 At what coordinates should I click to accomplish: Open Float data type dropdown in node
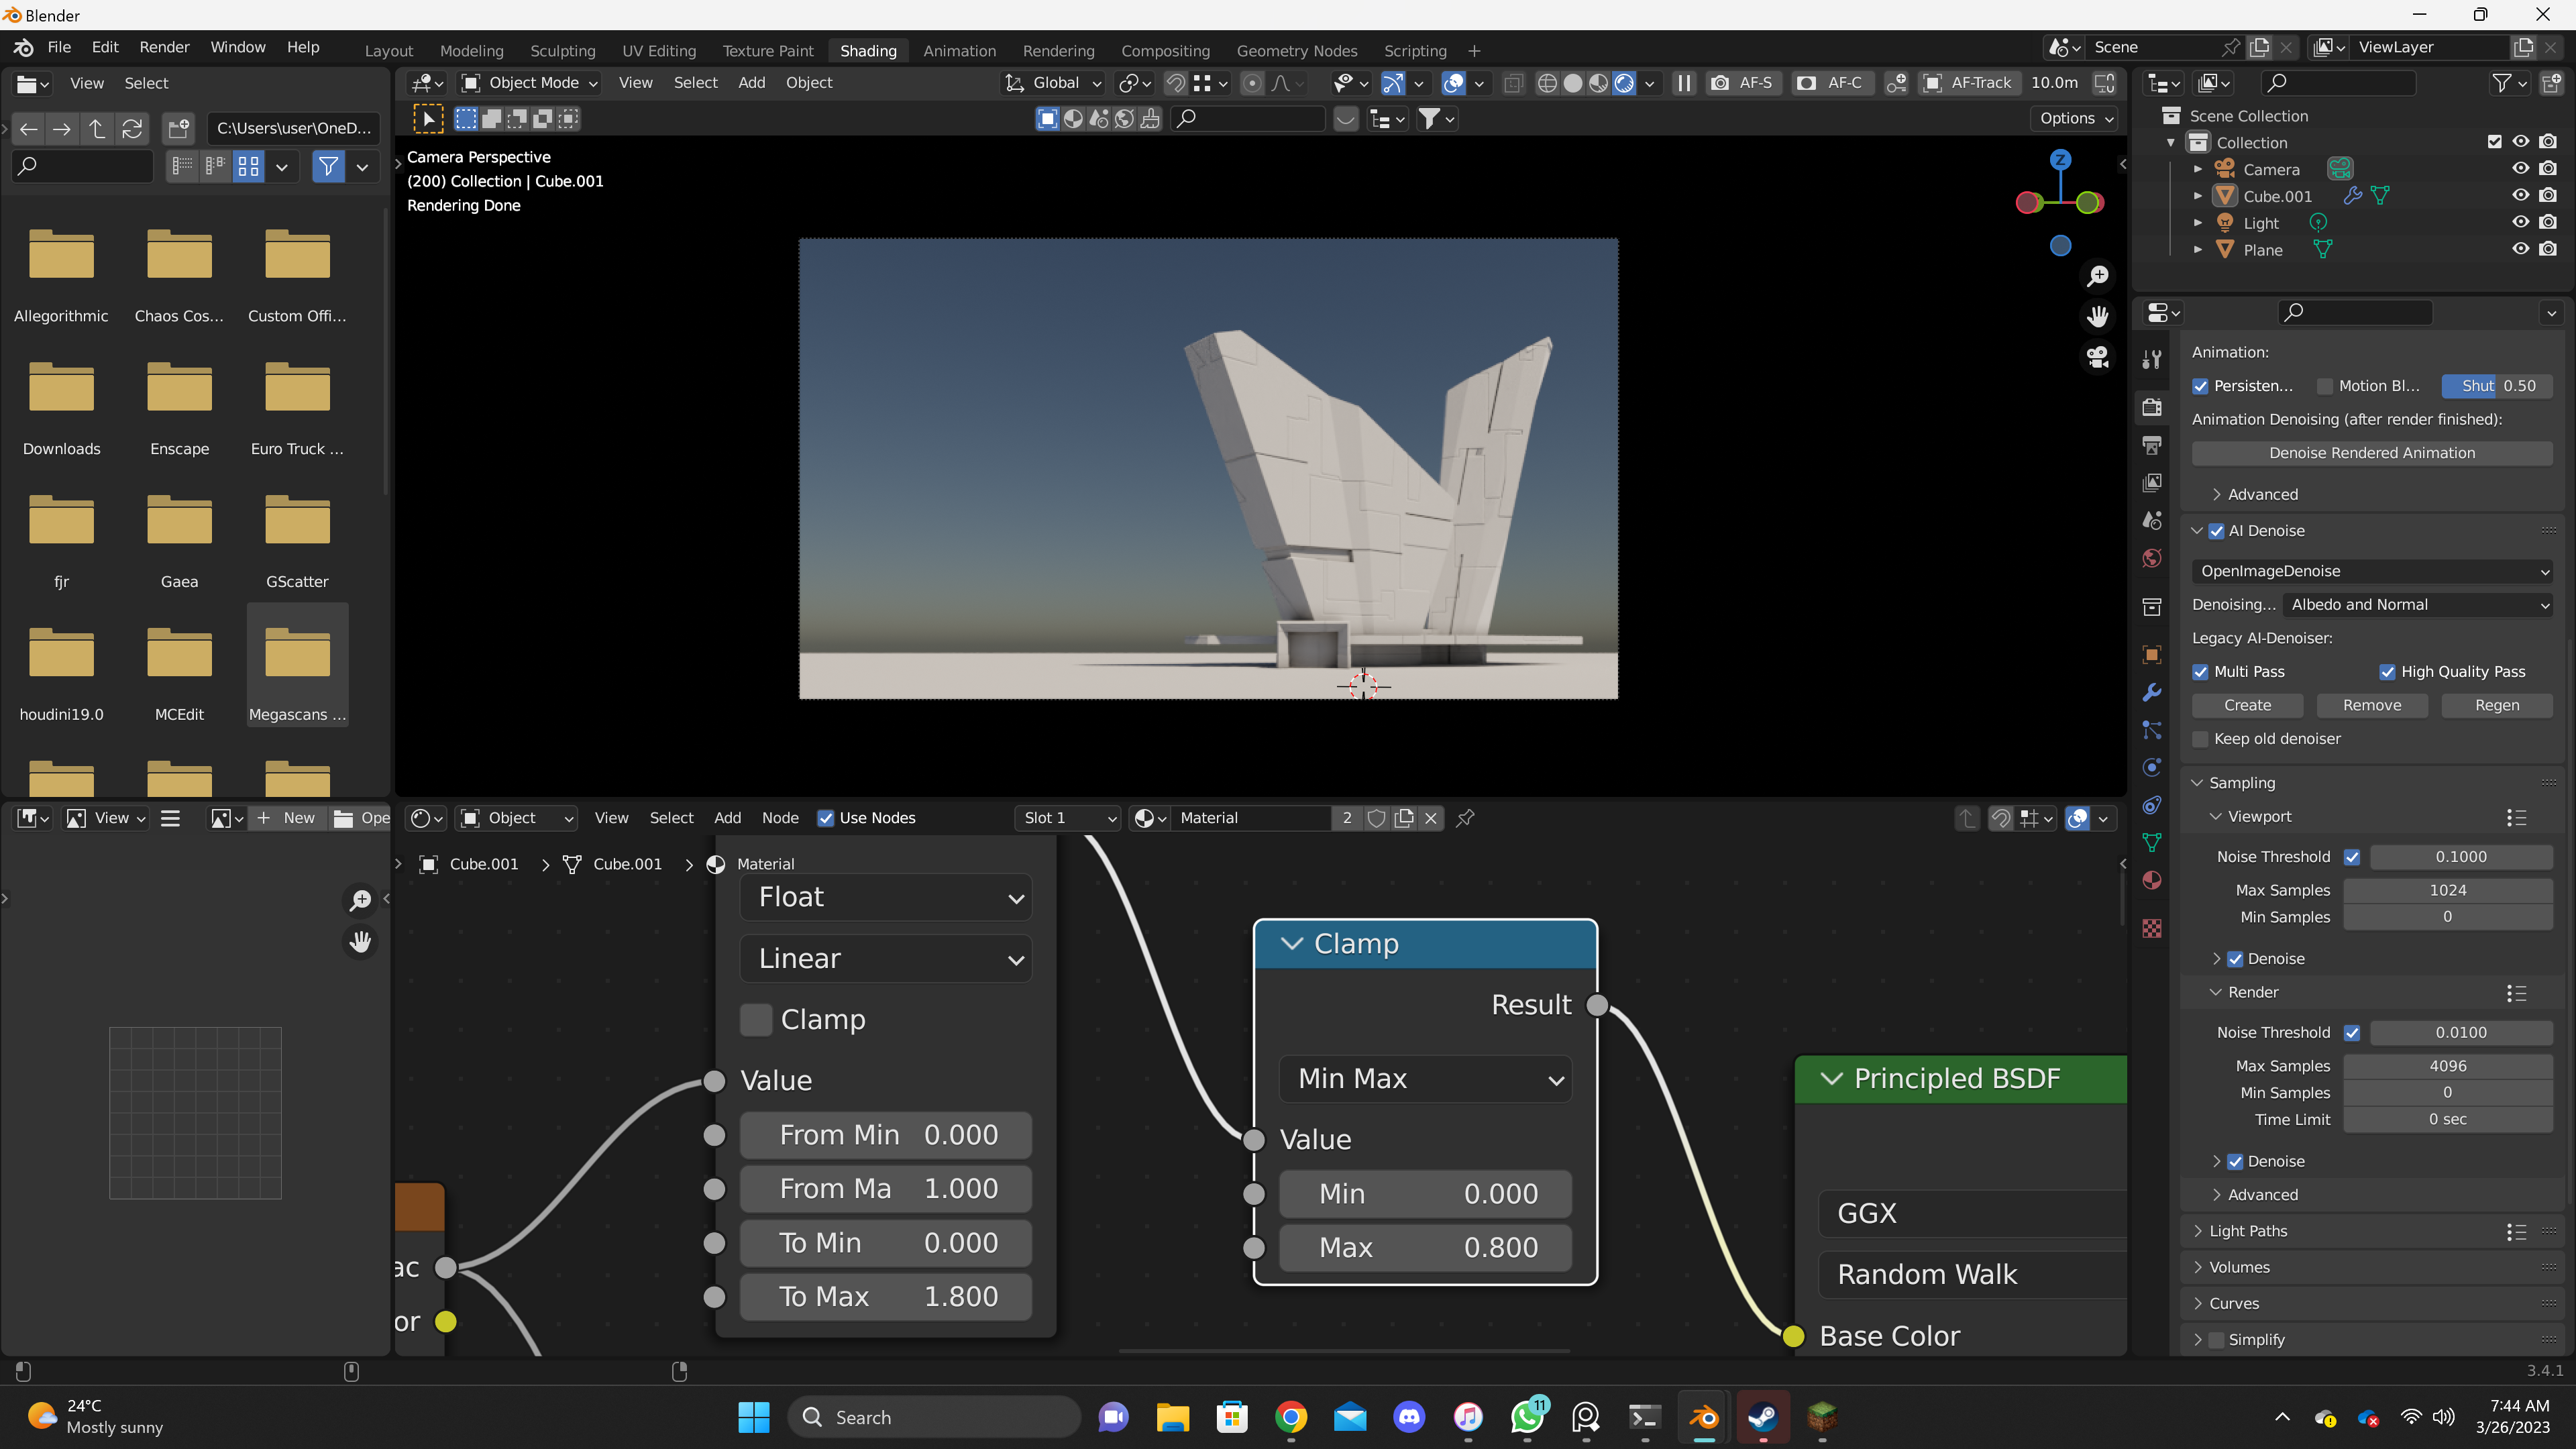[x=886, y=897]
